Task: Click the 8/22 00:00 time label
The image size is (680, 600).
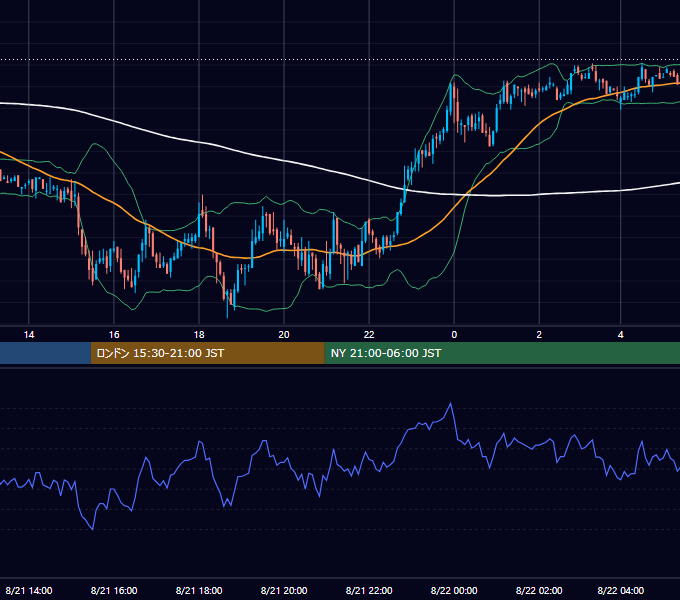Action: [x=454, y=590]
